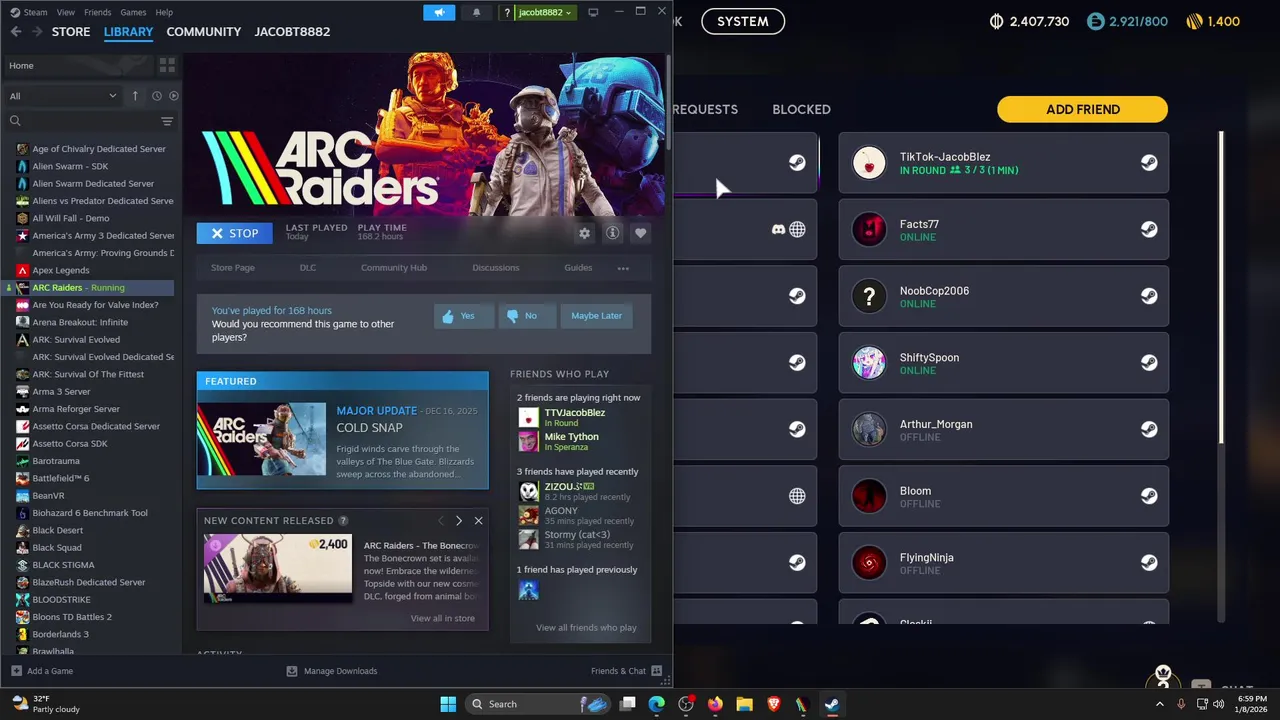Open Steam announcements megaphone icon
This screenshot has height=720, width=1280.
[439, 12]
